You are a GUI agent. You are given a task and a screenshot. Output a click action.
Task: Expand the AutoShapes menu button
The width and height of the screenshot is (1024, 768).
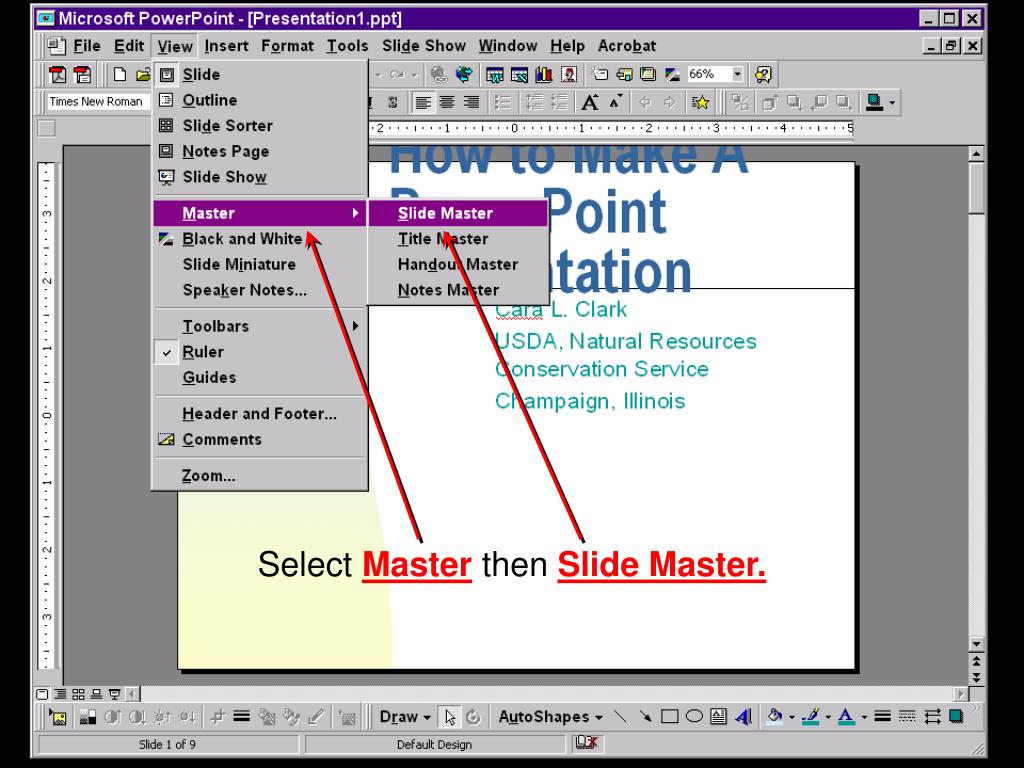coord(550,717)
